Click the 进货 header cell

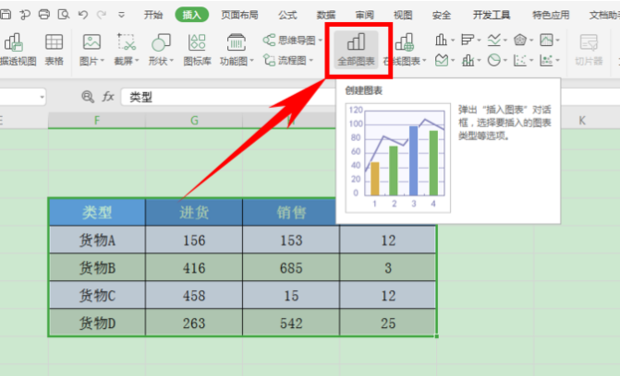(x=194, y=212)
